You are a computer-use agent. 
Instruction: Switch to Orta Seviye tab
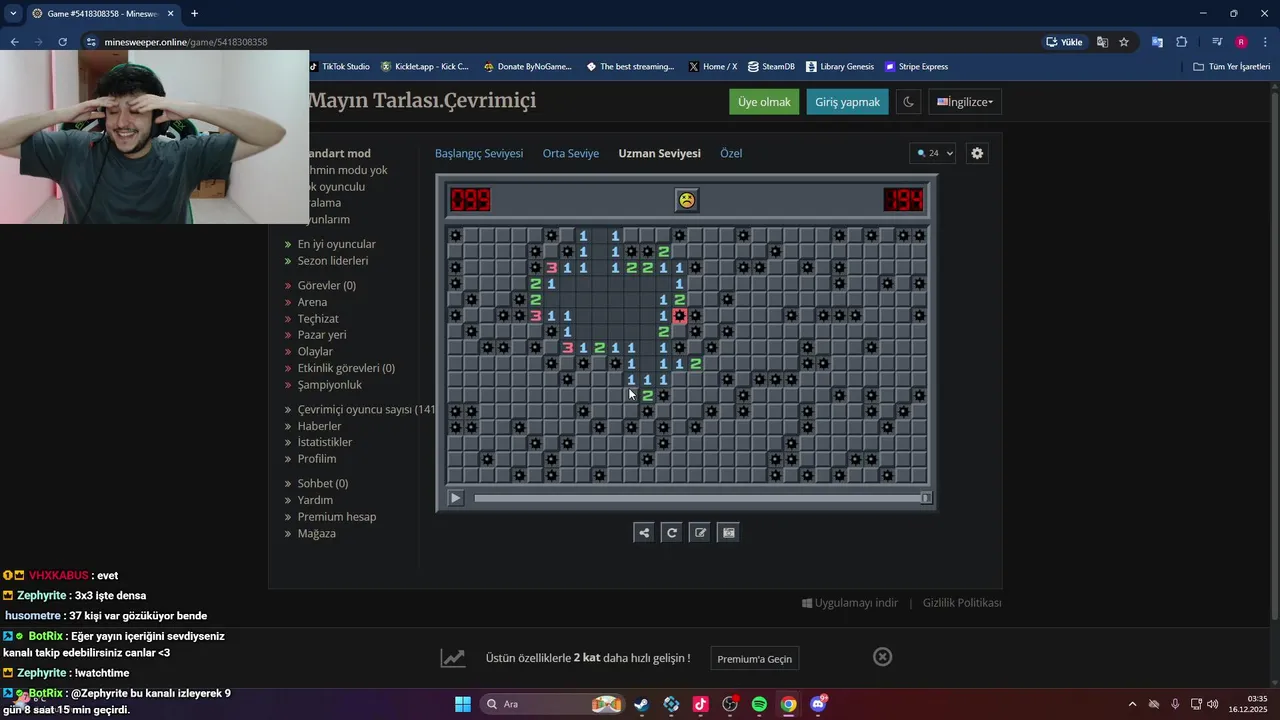pyautogui.click(x=571, y=153)
